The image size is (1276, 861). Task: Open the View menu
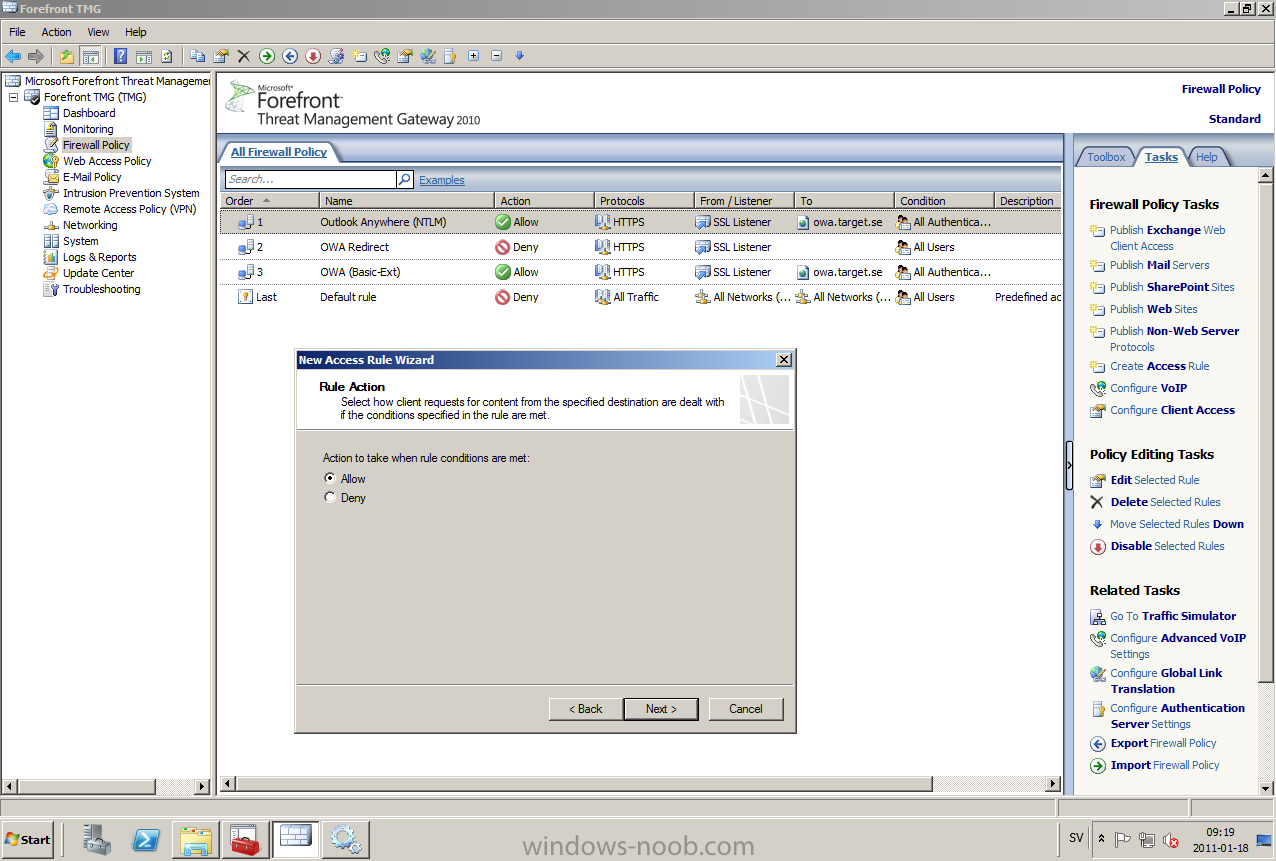pyautogui.click(x=98, y=32)
